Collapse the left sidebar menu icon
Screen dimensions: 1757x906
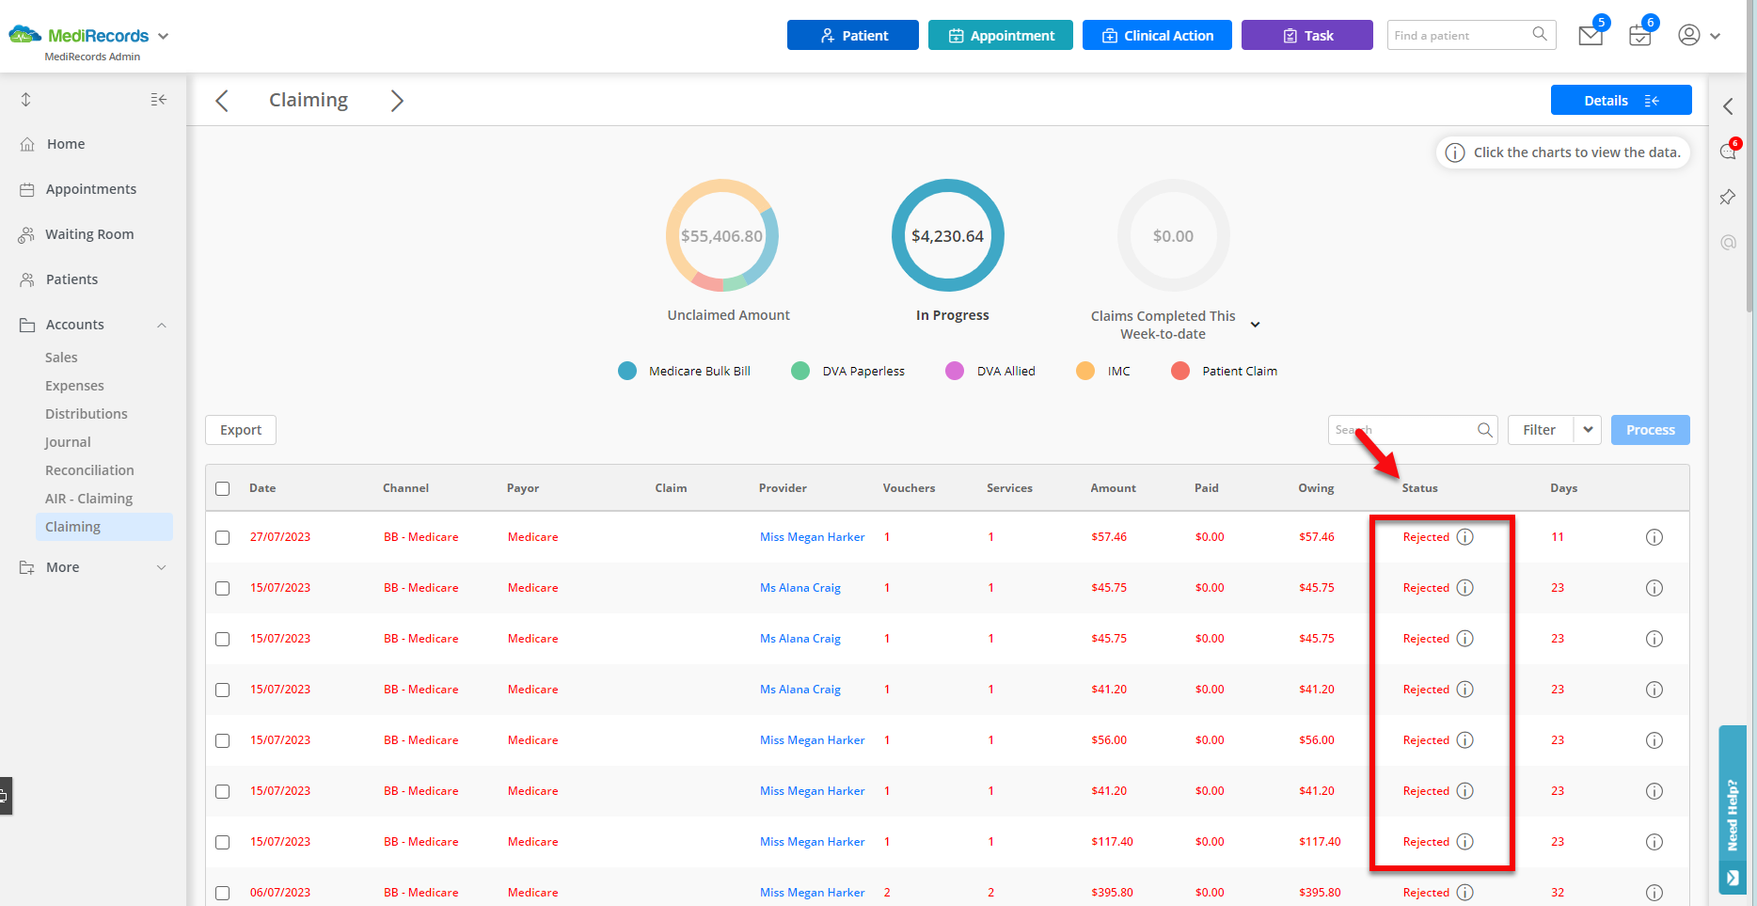[x=158, y=100]
